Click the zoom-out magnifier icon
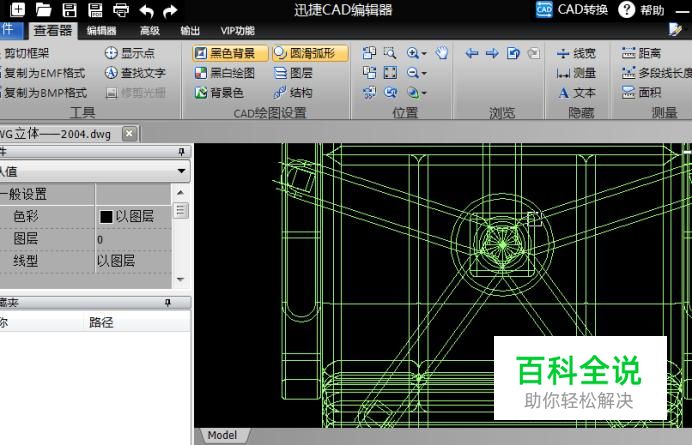The image size is (692, 445). tap(413, 72)
